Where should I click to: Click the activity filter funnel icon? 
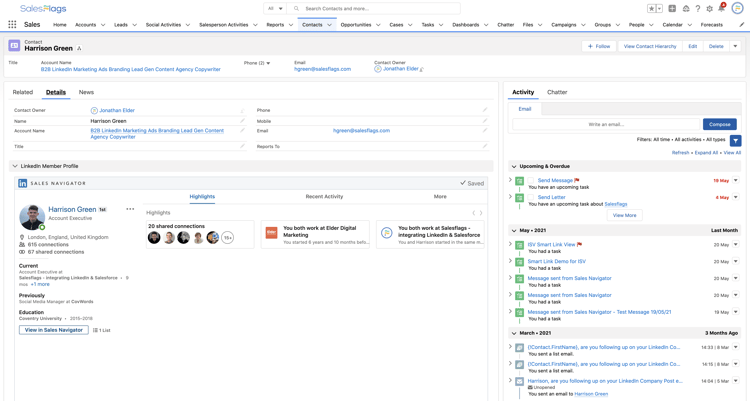click(x=735, y=141)
